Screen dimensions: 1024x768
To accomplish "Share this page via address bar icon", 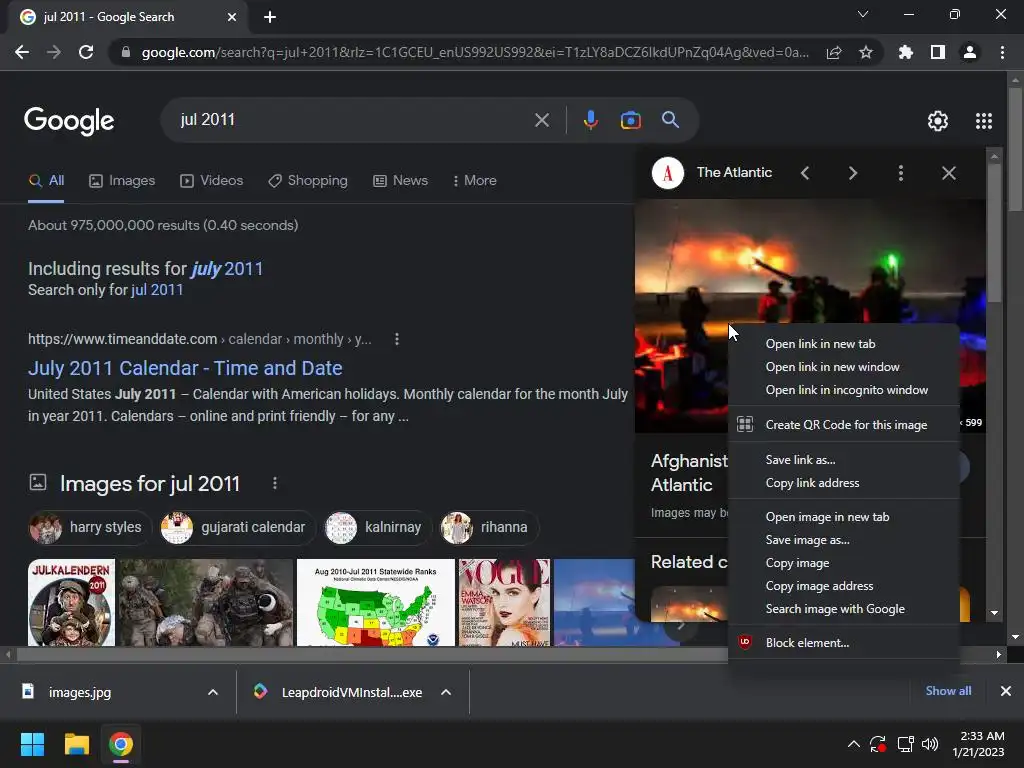I will click(834, 52).
